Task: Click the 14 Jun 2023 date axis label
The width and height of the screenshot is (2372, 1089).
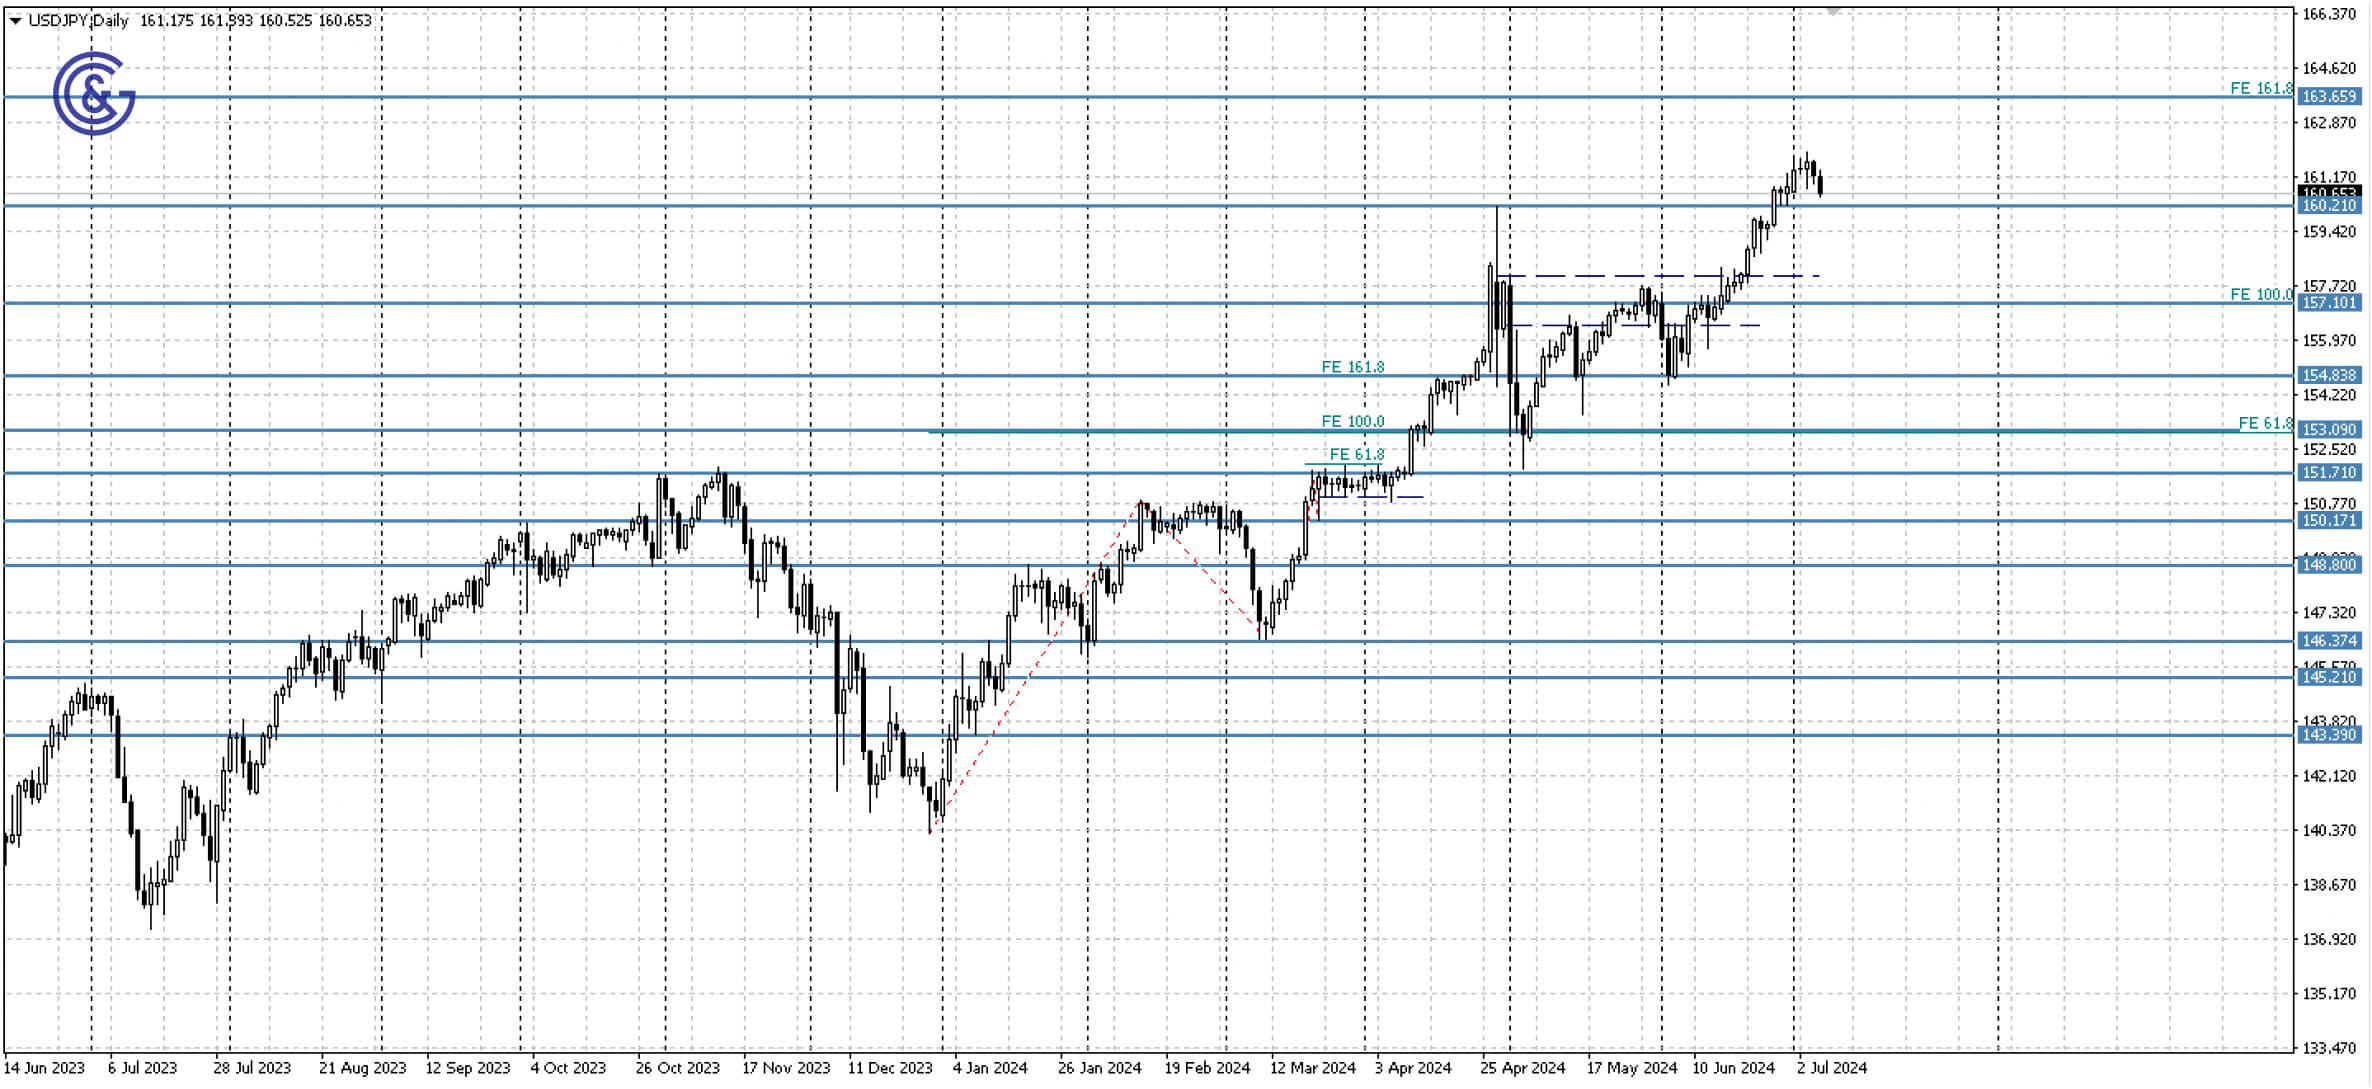Action: point(44,1067)
